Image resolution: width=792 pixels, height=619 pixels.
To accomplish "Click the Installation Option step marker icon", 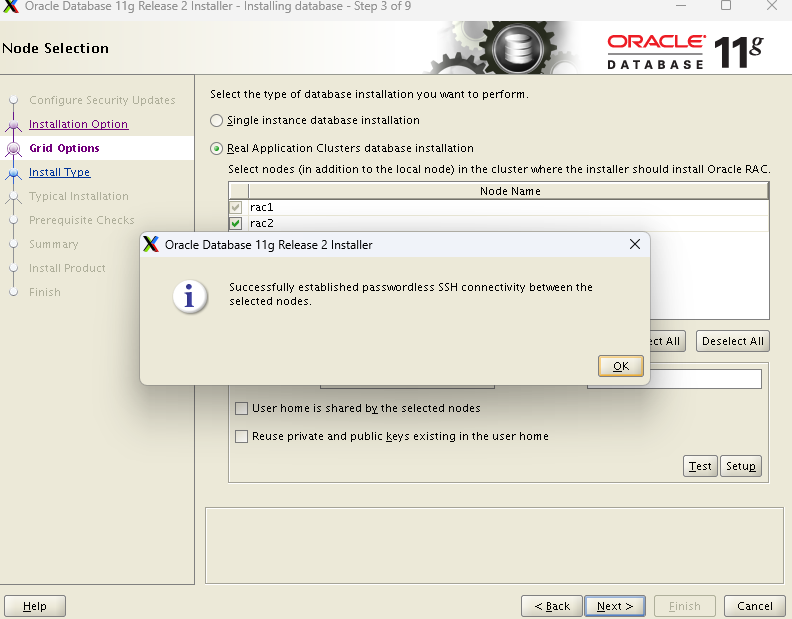I will 14,124.
